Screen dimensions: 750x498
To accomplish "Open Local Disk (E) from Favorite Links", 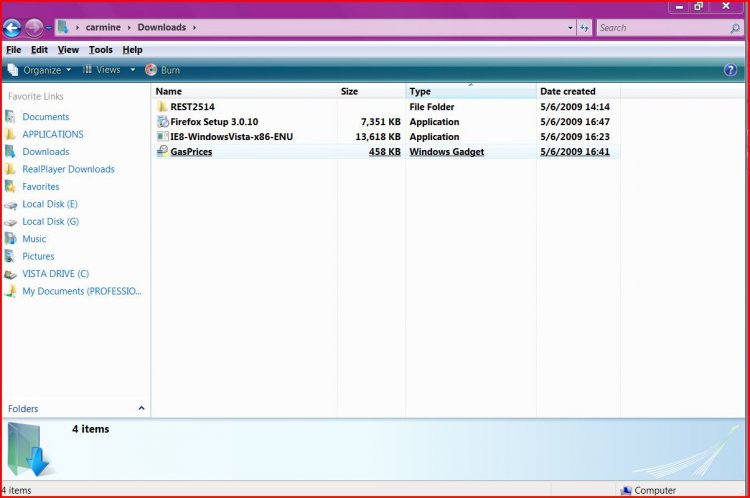I will click(50, 204).
